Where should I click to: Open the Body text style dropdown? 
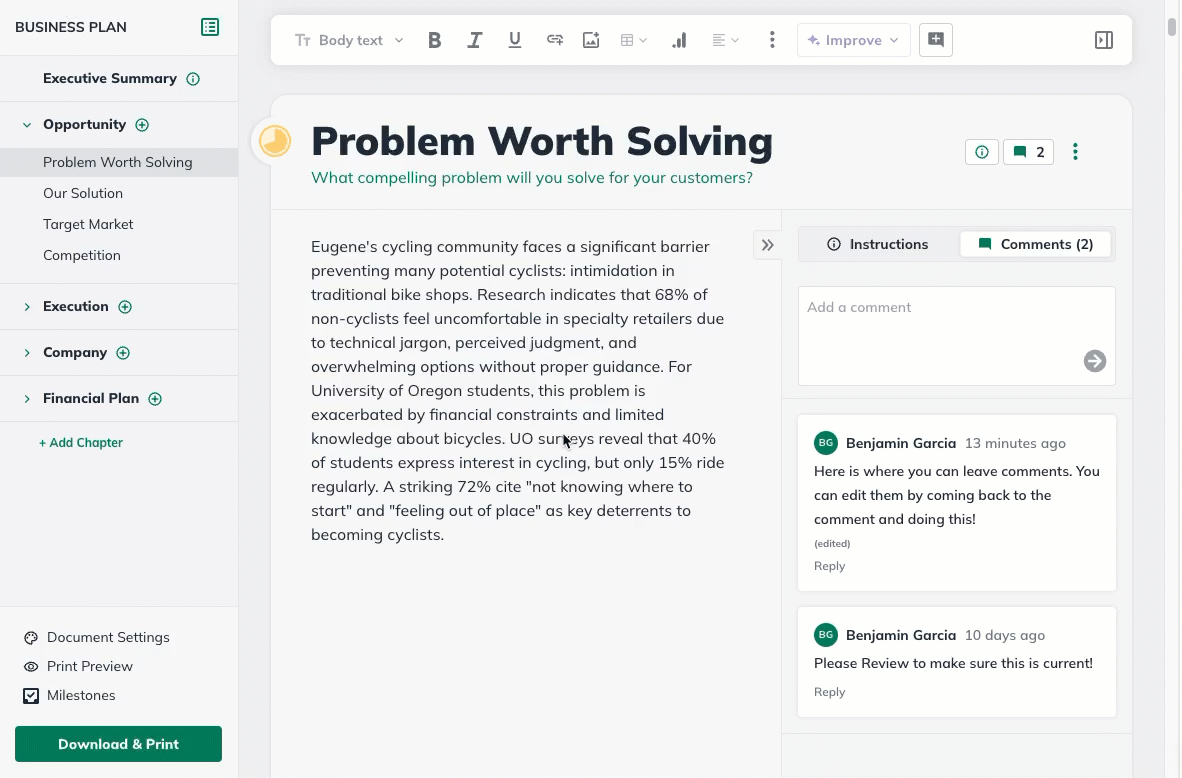(x=349, y=40)
